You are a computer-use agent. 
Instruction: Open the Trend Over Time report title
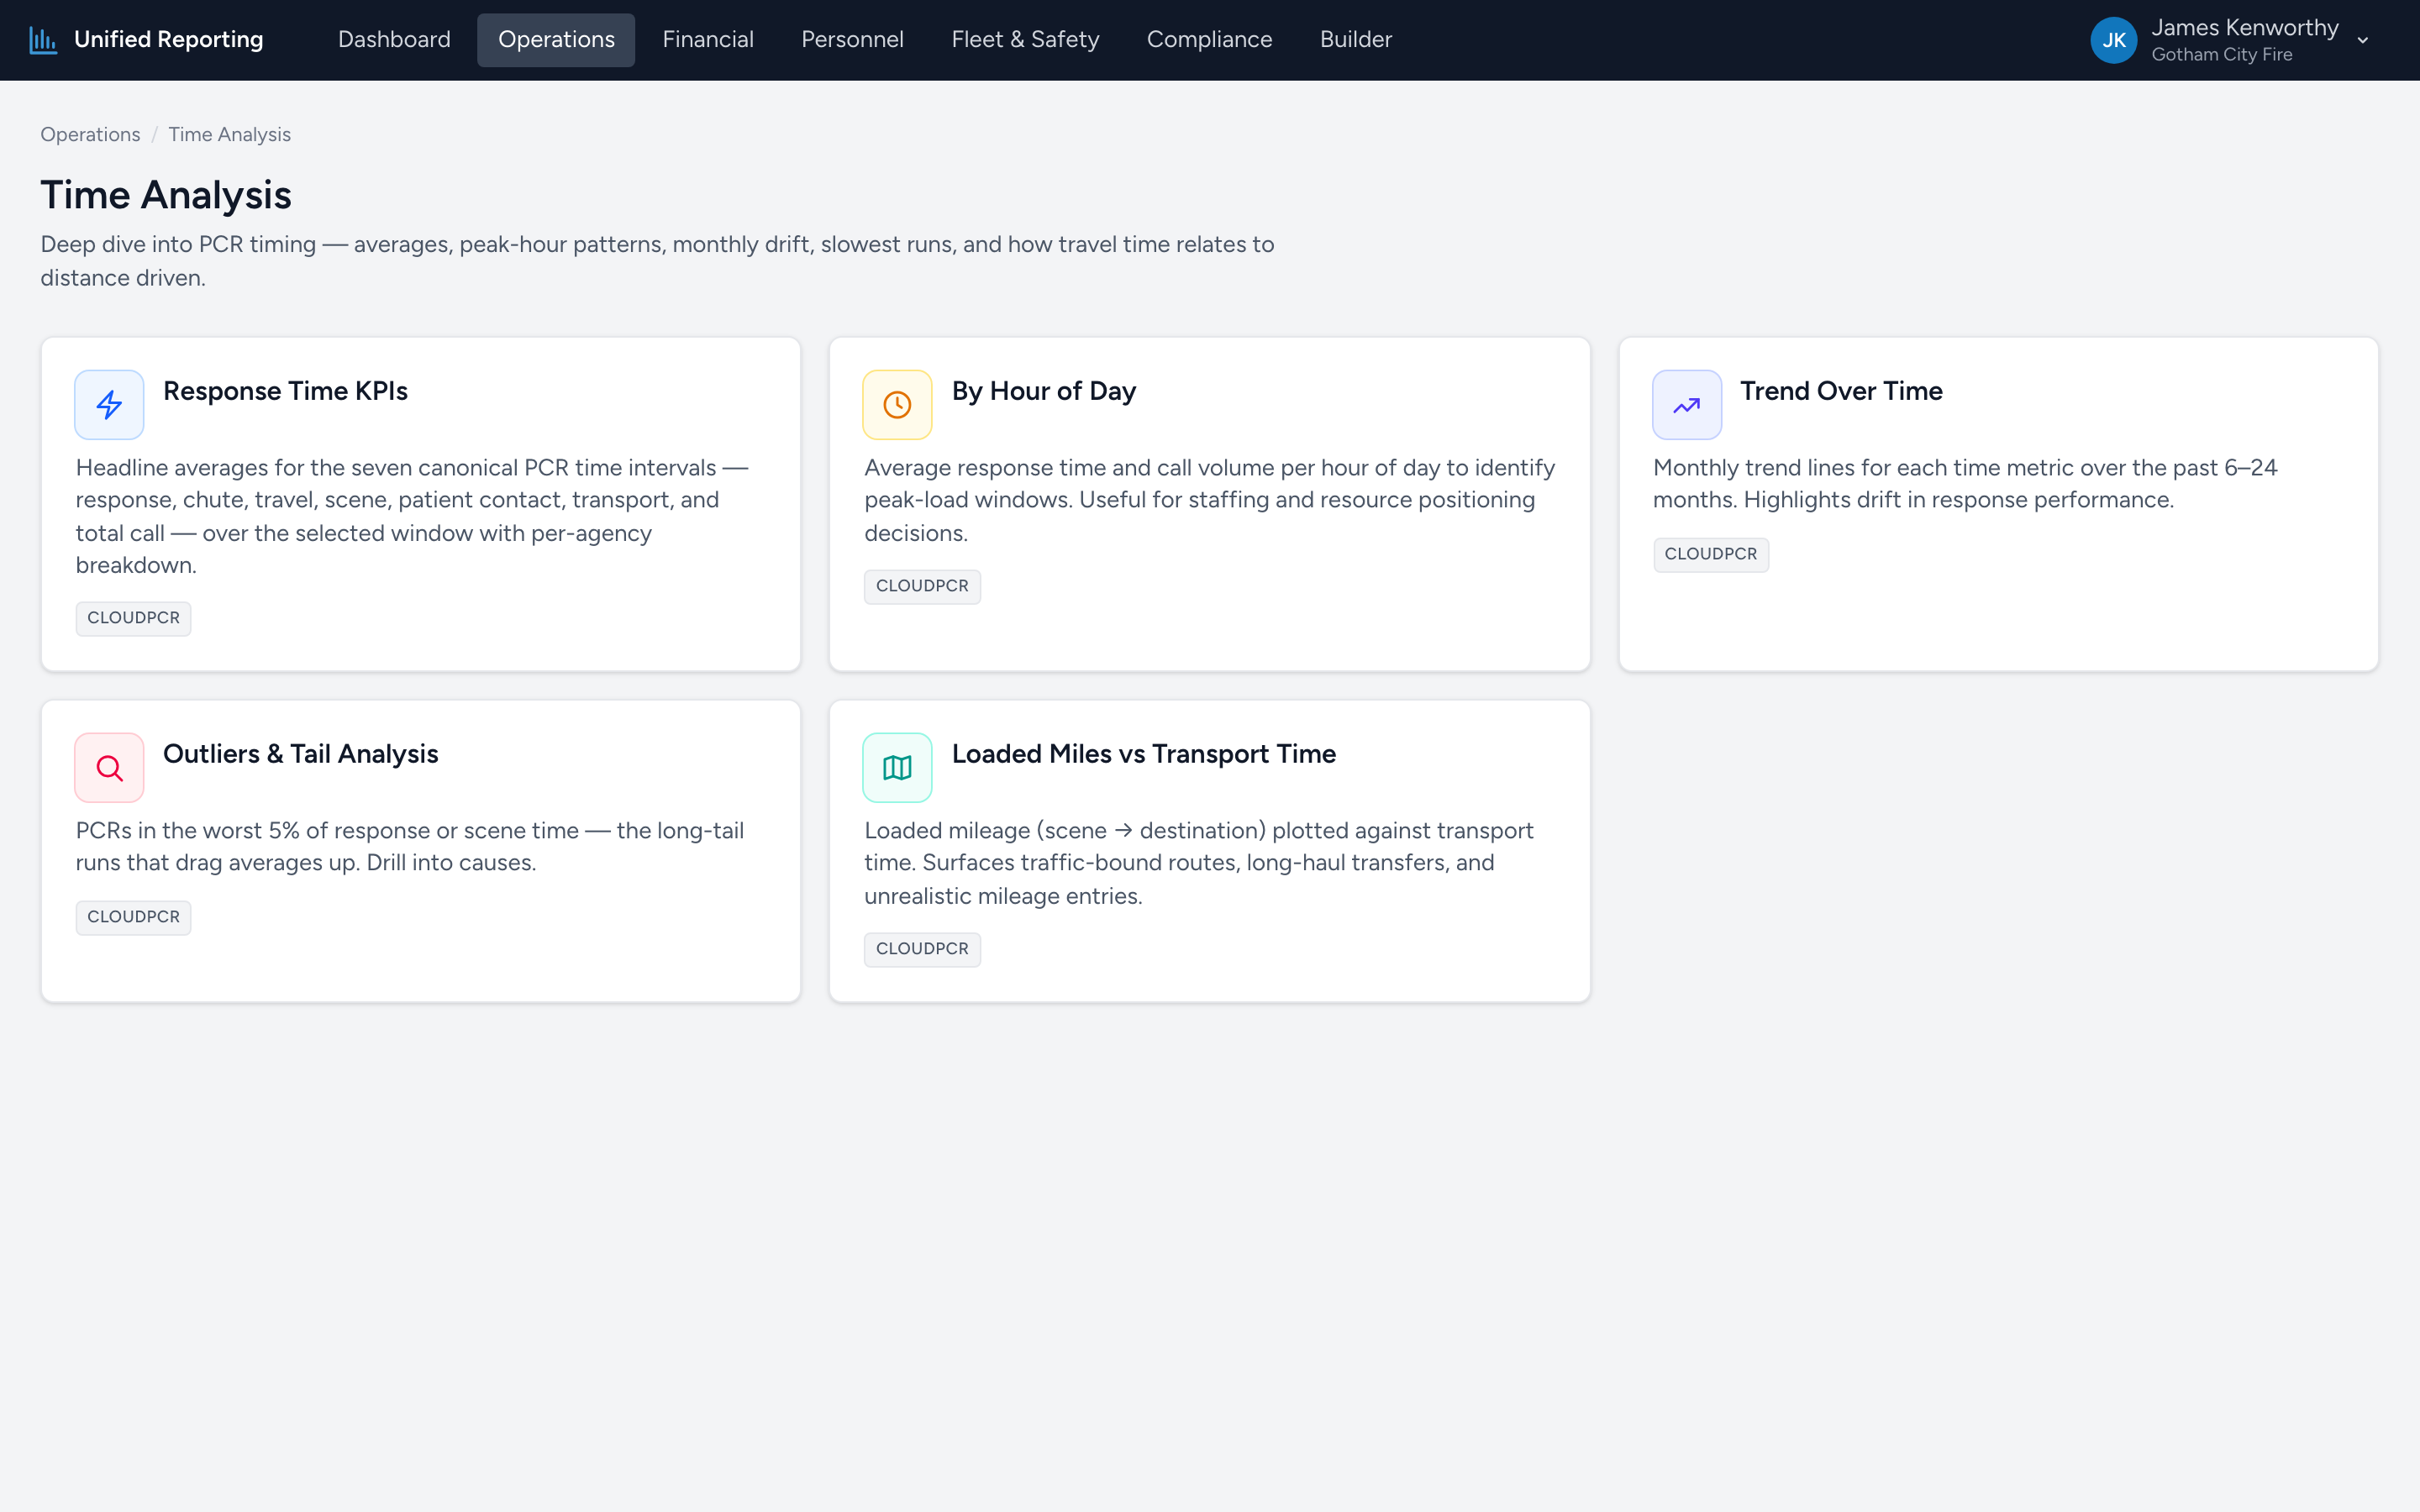[x=1841, y=391]
